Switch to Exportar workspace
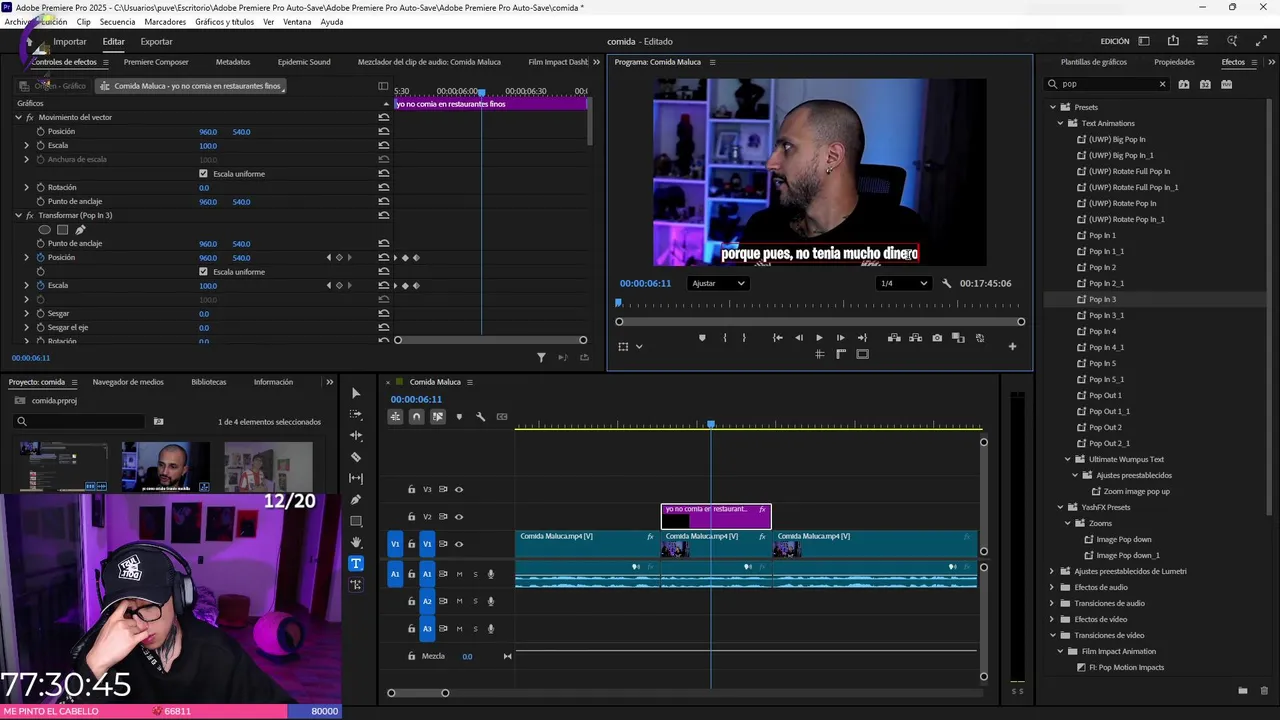The height and width of the screenshot is (720, 1280). 156,42
